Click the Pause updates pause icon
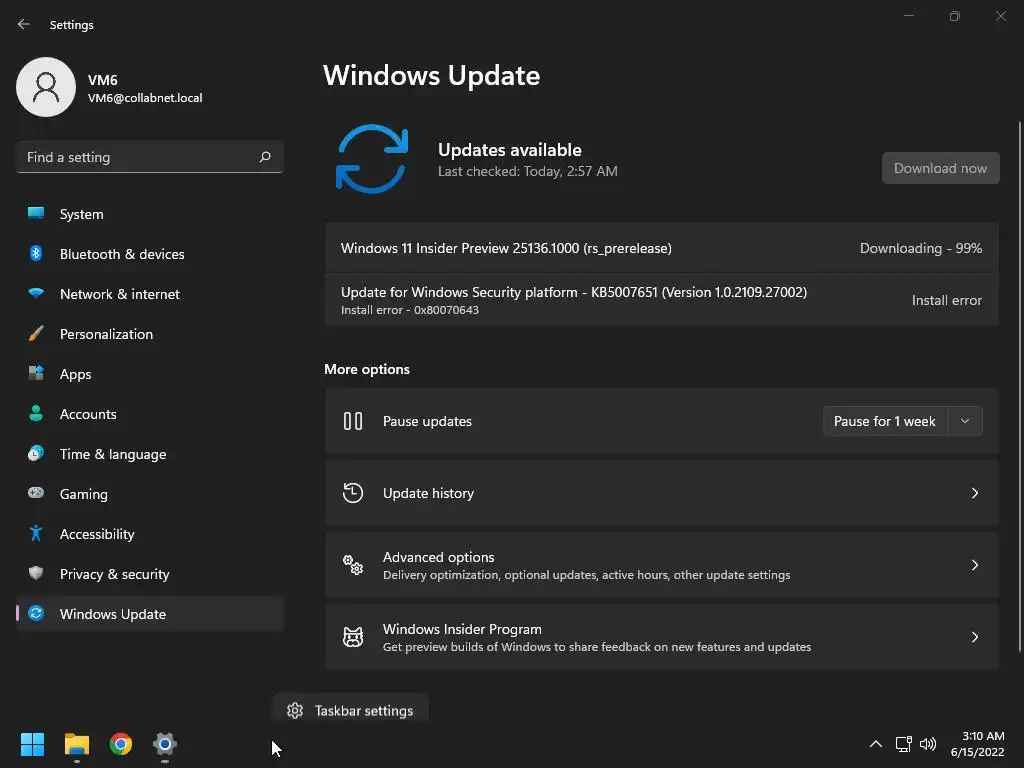 click(x=353, y=421)
